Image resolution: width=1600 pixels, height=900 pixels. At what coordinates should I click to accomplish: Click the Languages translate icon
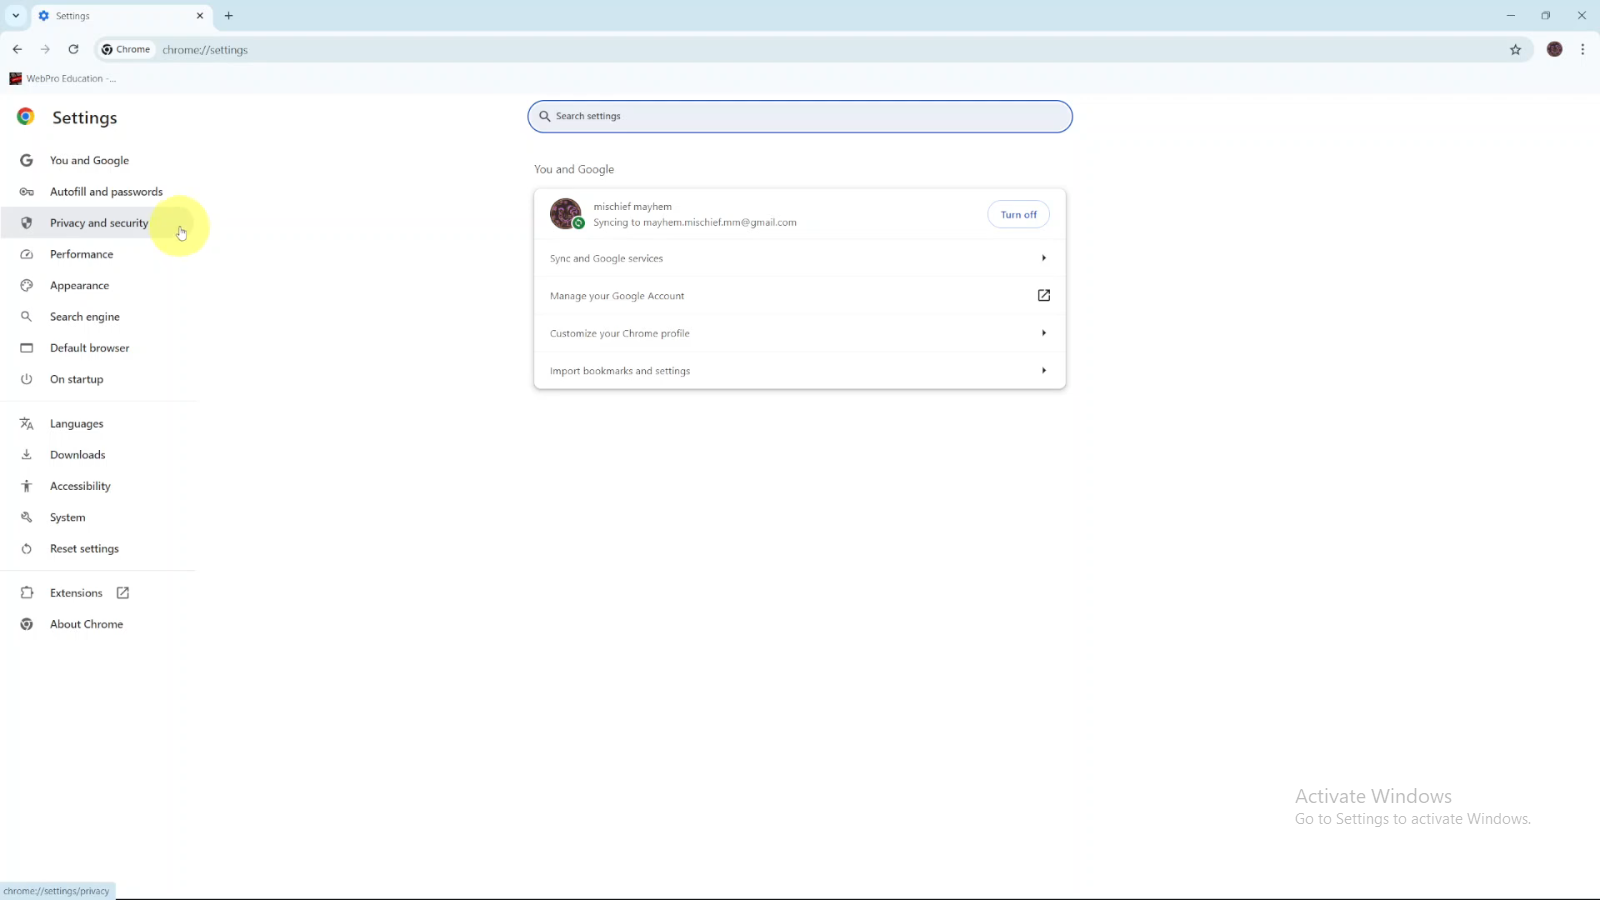point(27,424)
